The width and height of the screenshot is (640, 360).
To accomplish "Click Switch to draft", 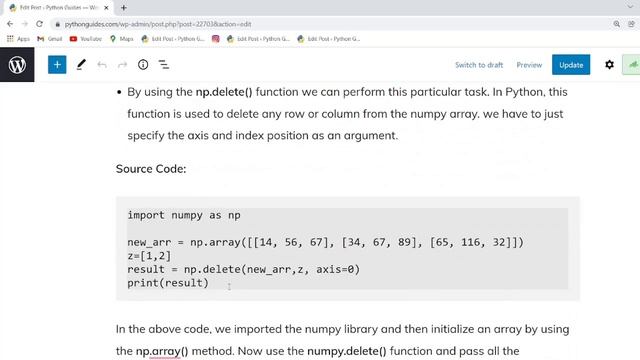I will [x=479, y=65].
